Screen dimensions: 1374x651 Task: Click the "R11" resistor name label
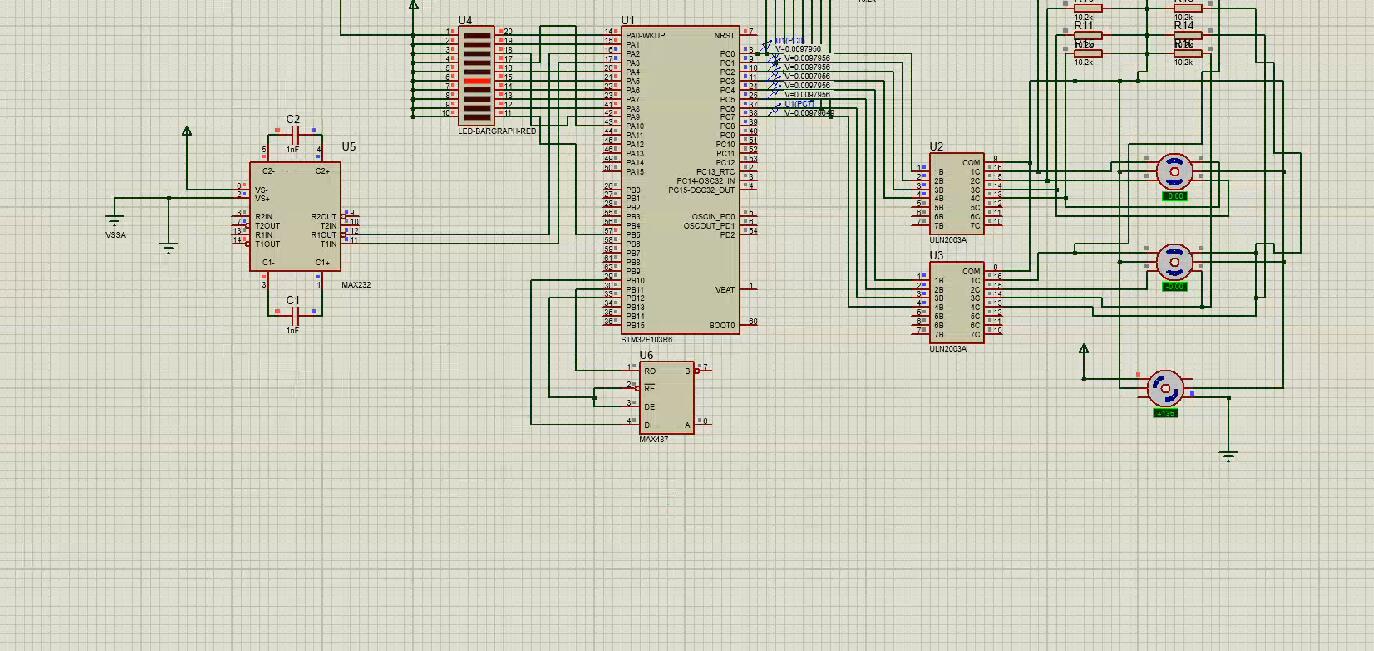pyautogui.click(x=1084, y=25)
